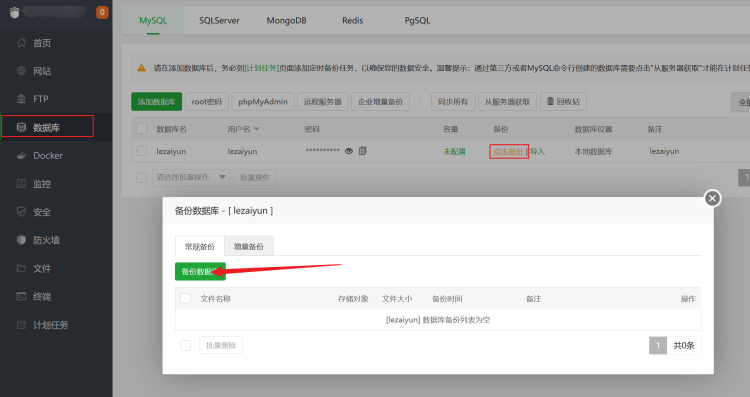The height and width of the screenshot is (397, 750).
Task: Click the green 备份数据库 backup button in dialog
Action: [200, 271]
